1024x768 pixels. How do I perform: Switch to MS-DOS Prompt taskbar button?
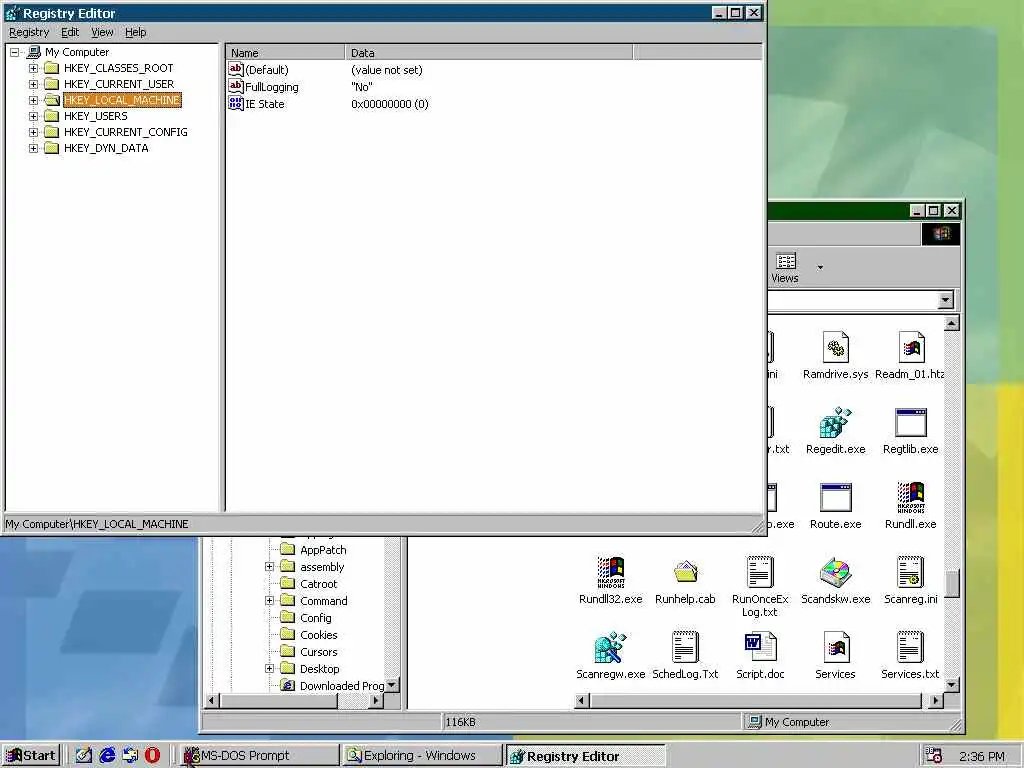(x=259, y=756)
